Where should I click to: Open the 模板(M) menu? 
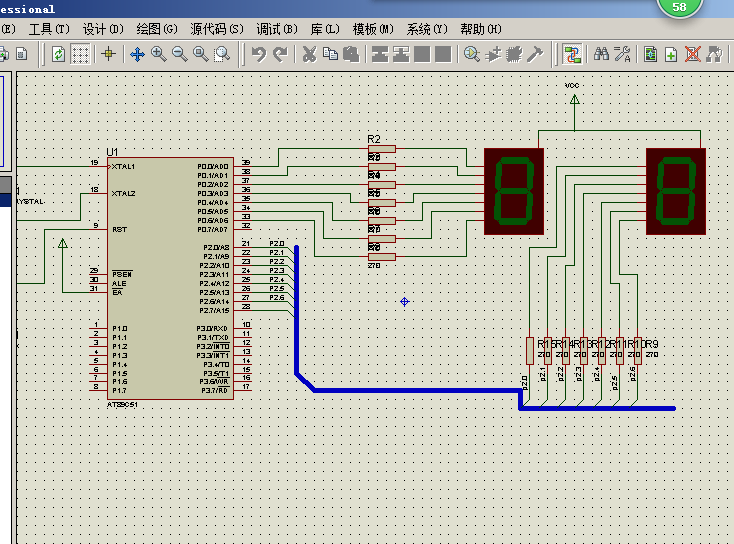point(373,29)
